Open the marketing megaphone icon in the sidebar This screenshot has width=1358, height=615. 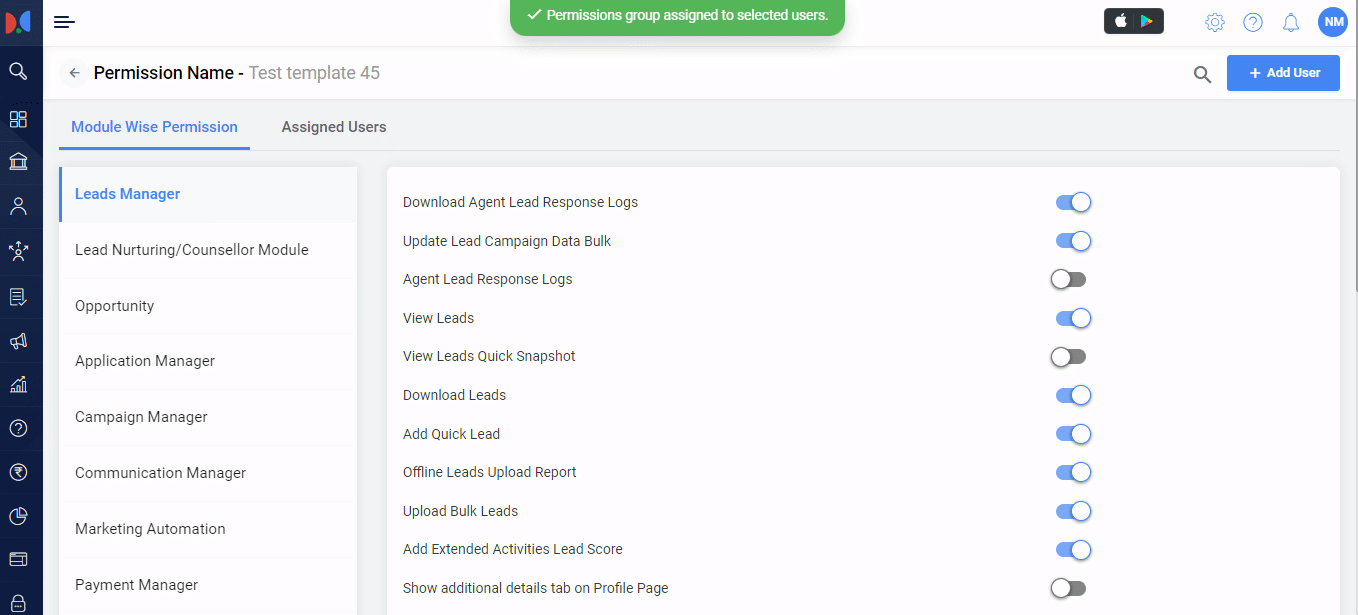coord(20,340)
